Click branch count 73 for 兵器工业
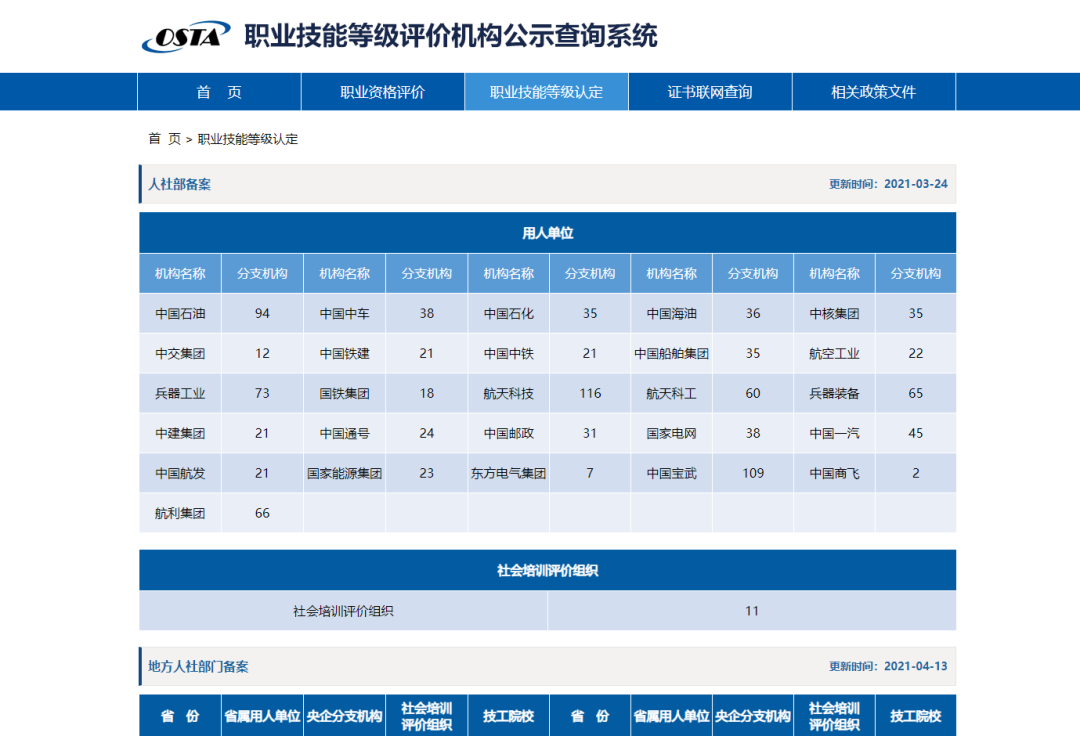 pyautogui.click(x=262, y=393)
